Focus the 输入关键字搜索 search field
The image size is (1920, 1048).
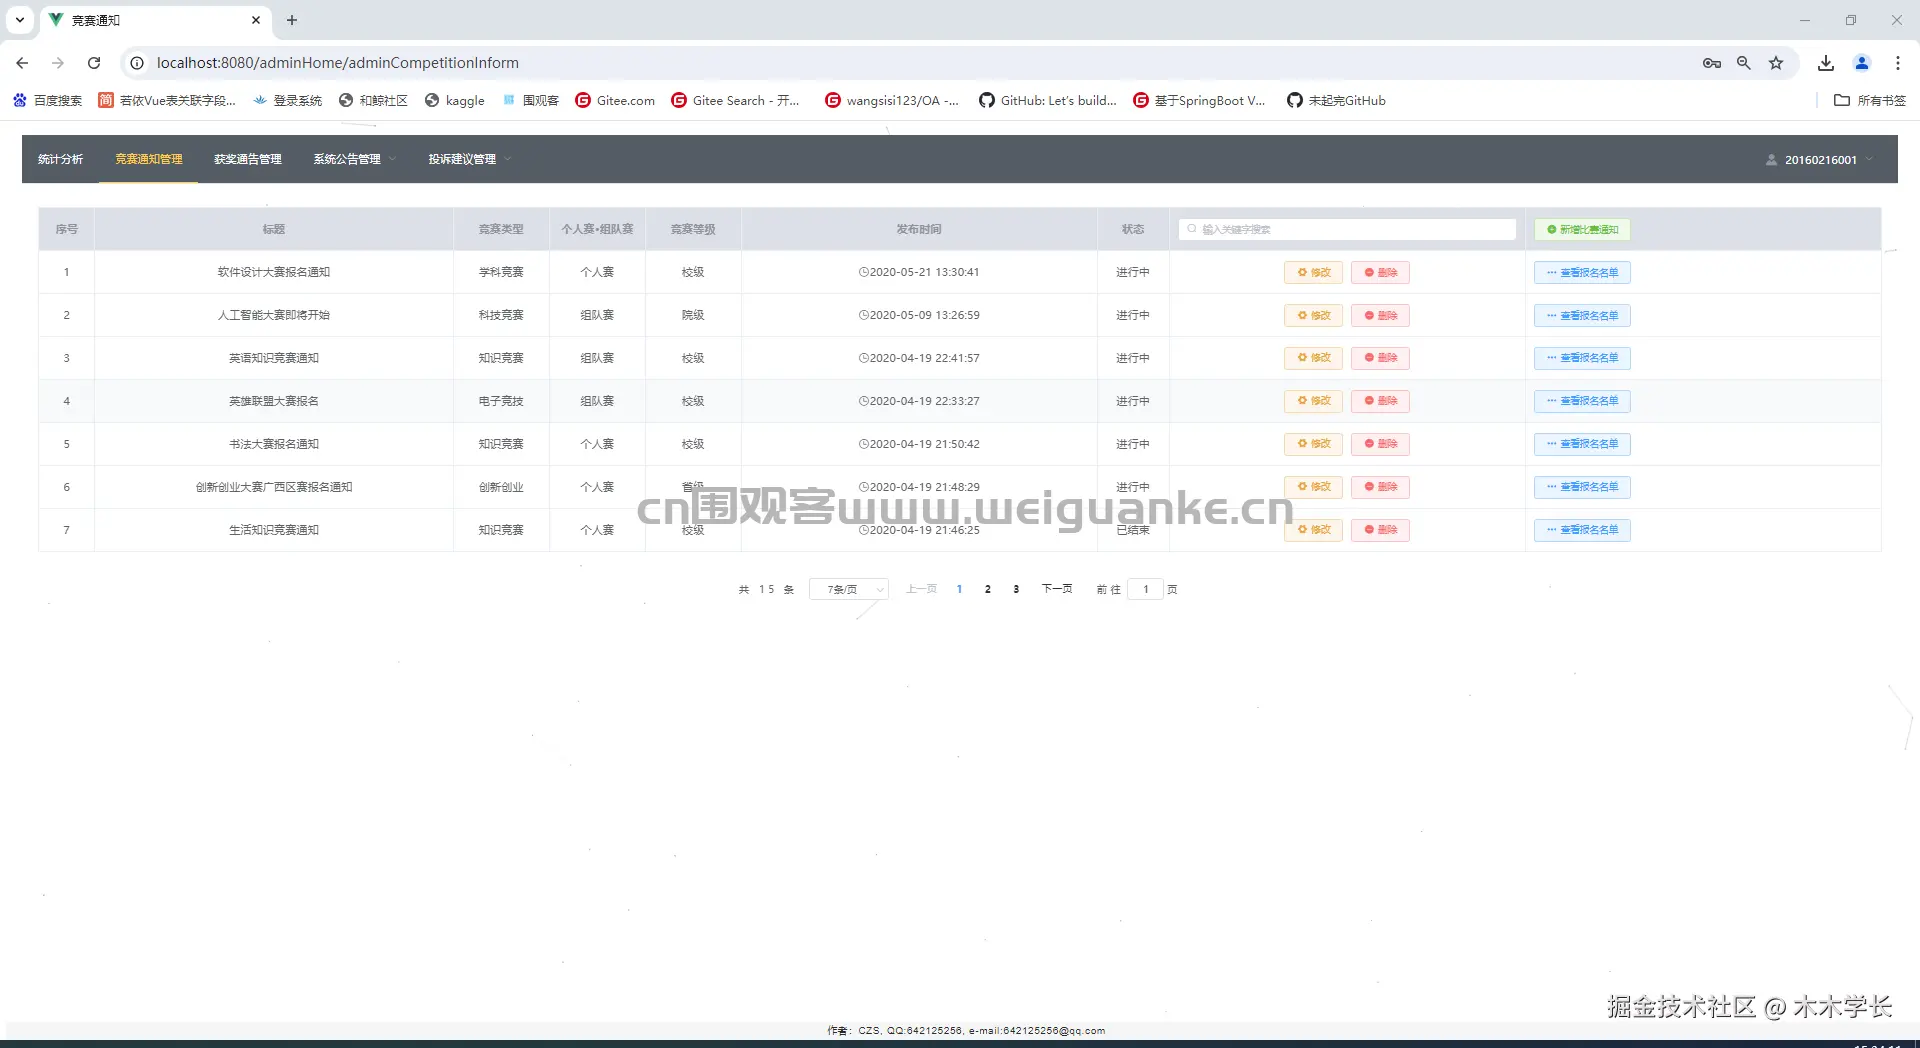point(1347,229)
